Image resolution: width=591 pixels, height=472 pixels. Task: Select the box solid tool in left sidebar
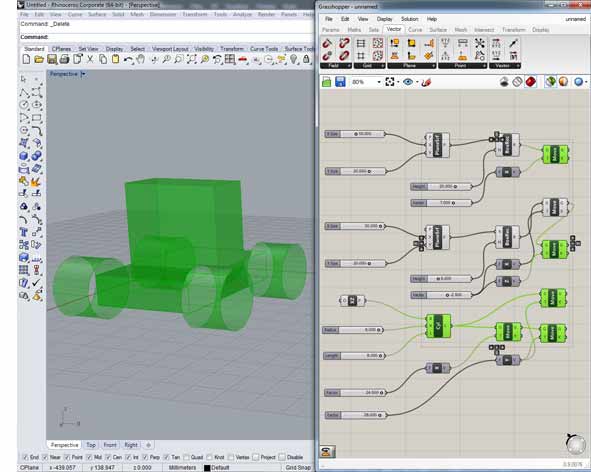click(24, 156)
